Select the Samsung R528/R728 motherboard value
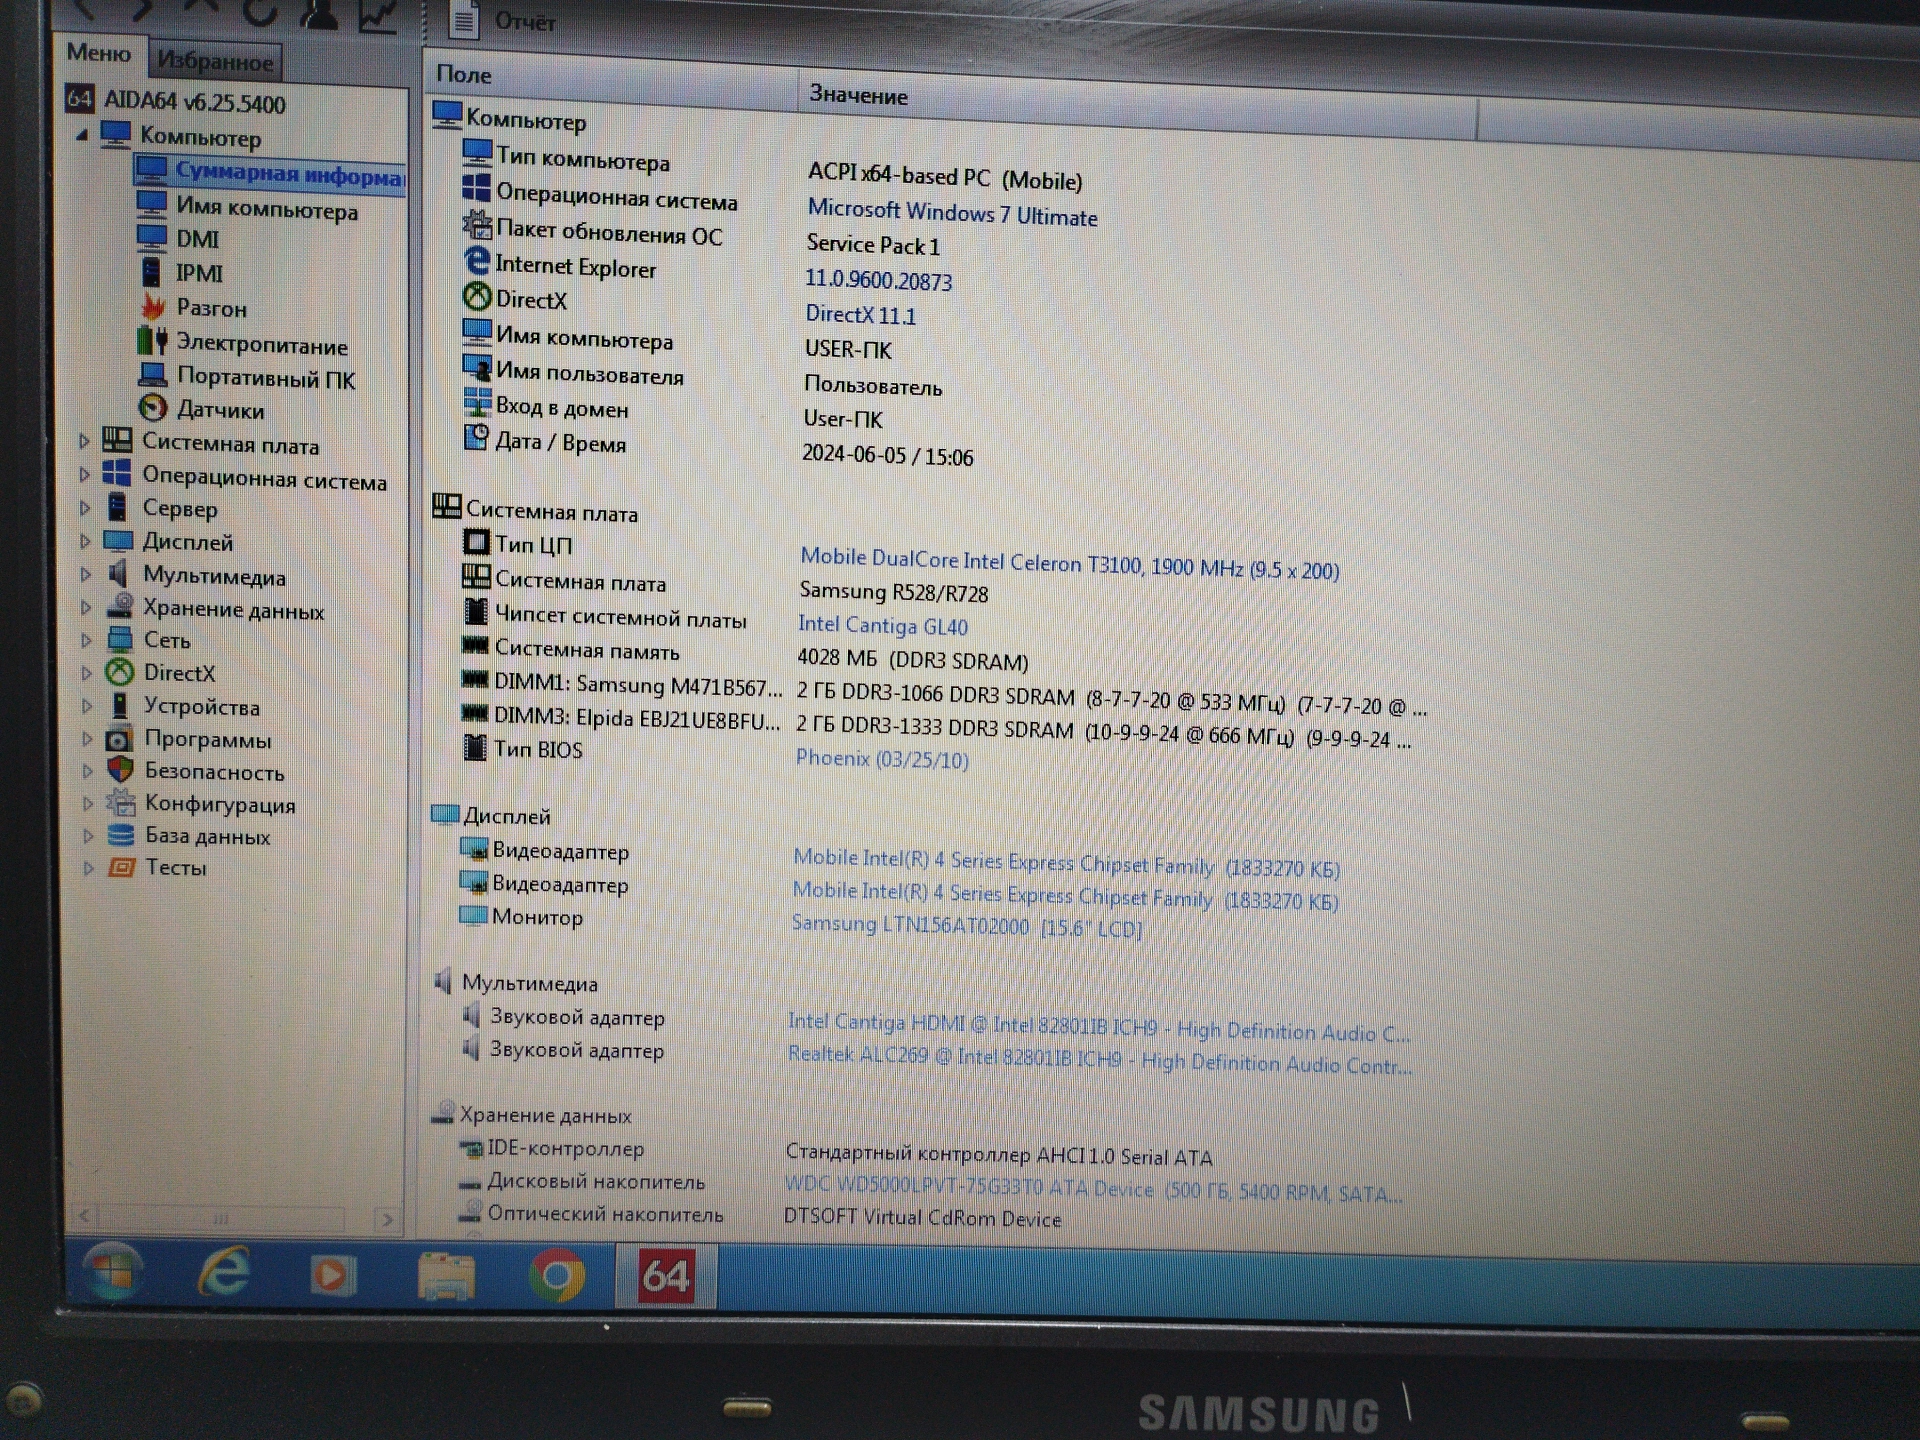This screenshot has height=1440, width=1920. coord(894,592)
